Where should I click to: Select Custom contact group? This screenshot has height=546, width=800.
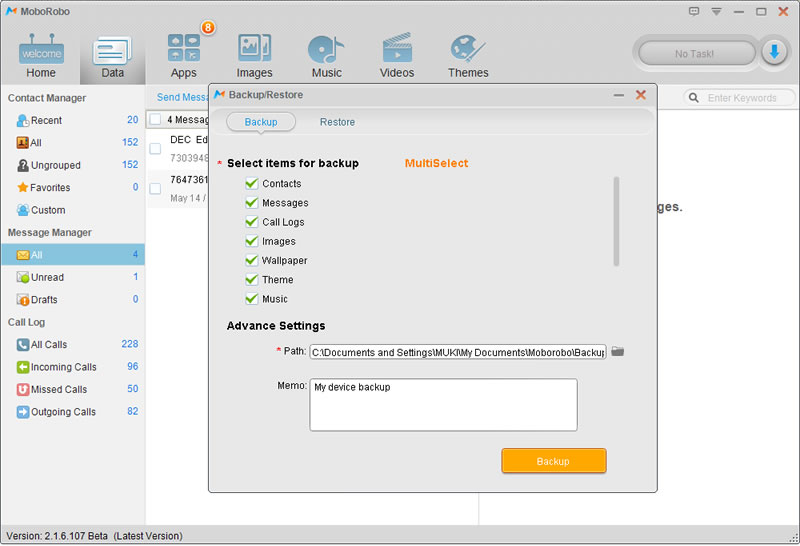(x=73, y=210)
